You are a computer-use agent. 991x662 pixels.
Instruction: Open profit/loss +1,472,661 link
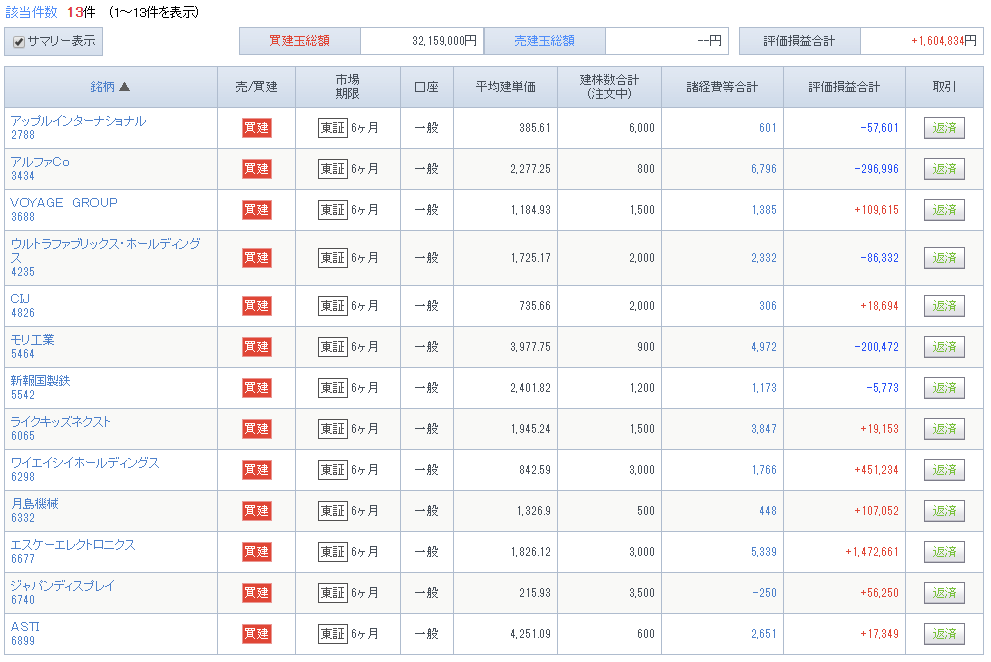point(872,552)
